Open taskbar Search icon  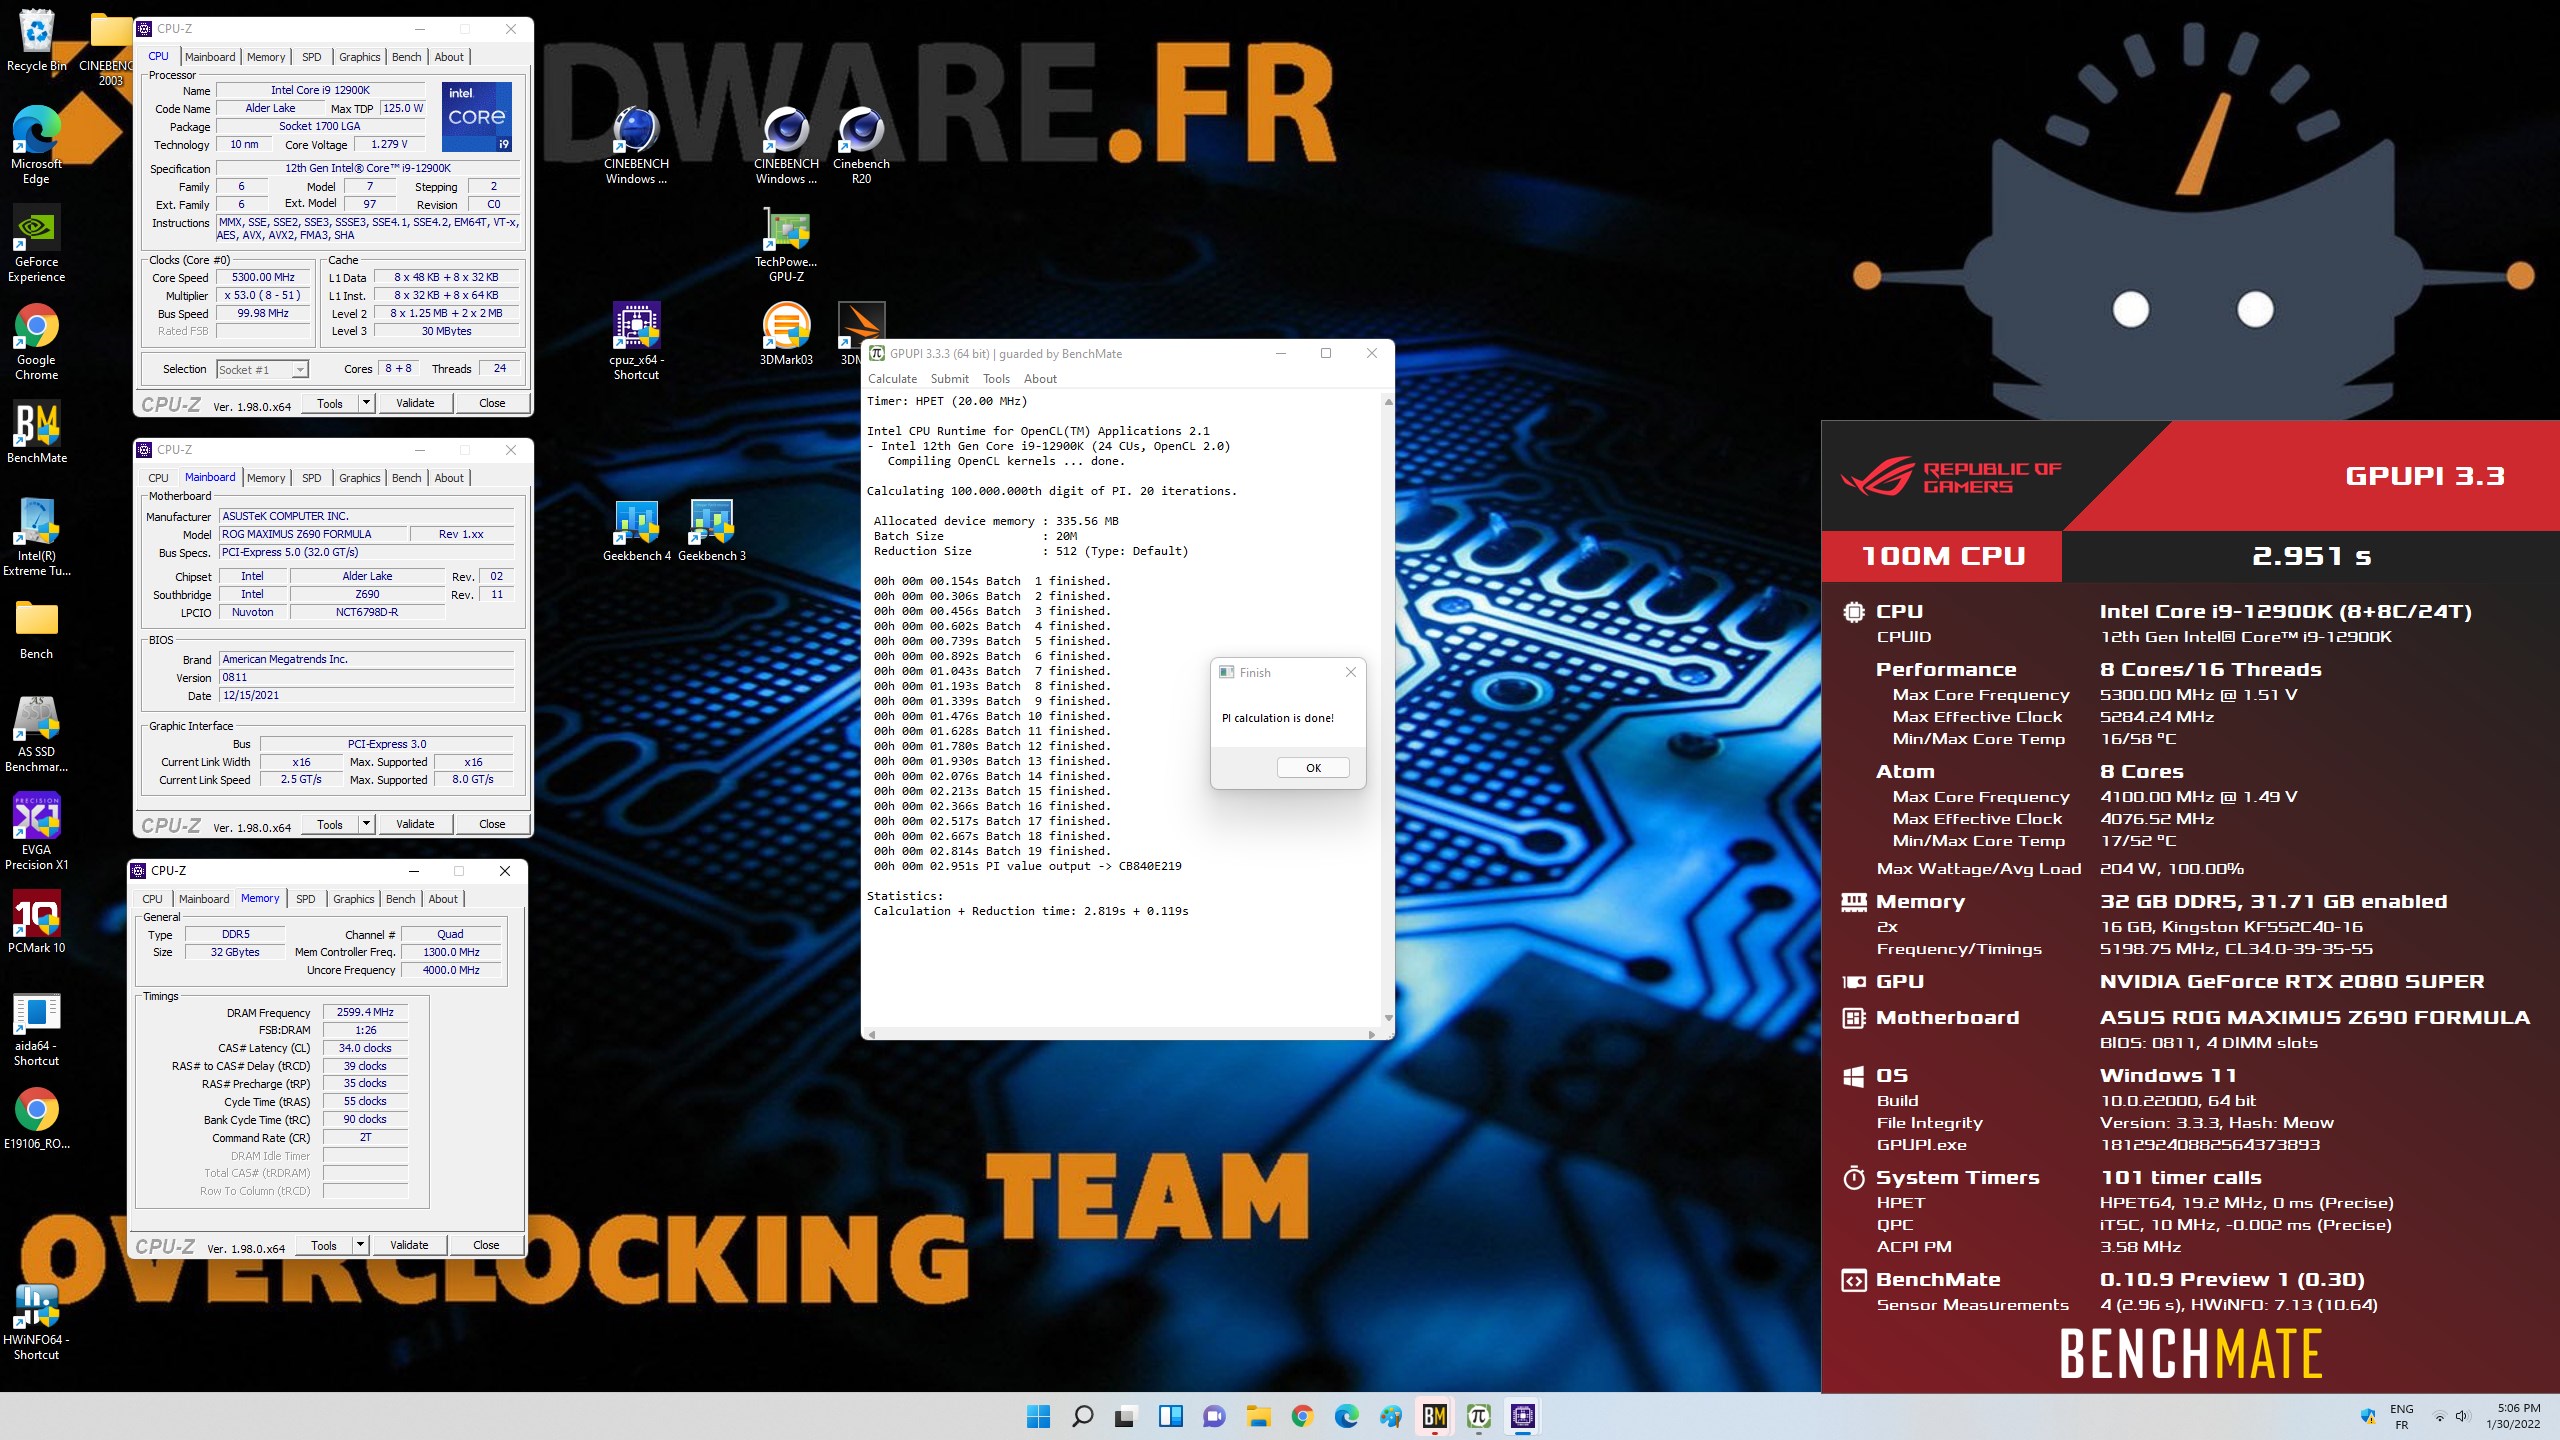(x=1082, y=1416)
